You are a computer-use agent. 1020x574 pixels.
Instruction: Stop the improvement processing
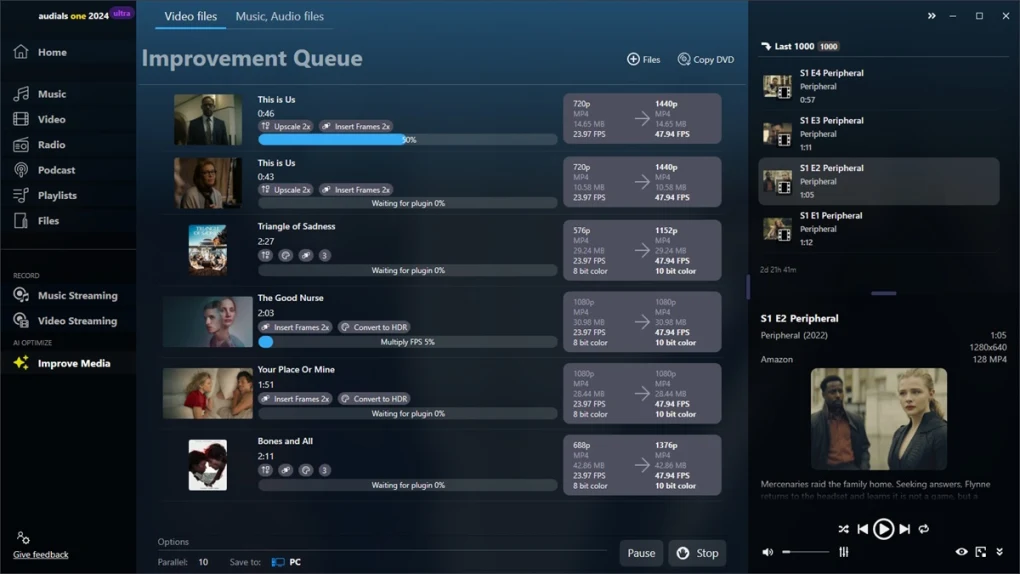point(697,553)
